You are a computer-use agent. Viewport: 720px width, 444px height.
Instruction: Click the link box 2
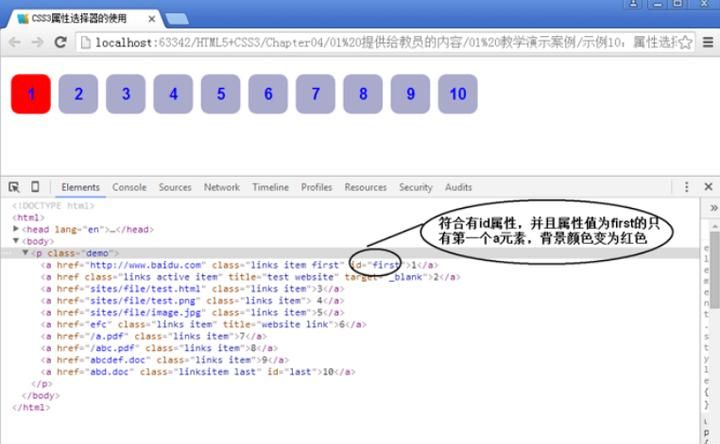(x=78, y=94)
